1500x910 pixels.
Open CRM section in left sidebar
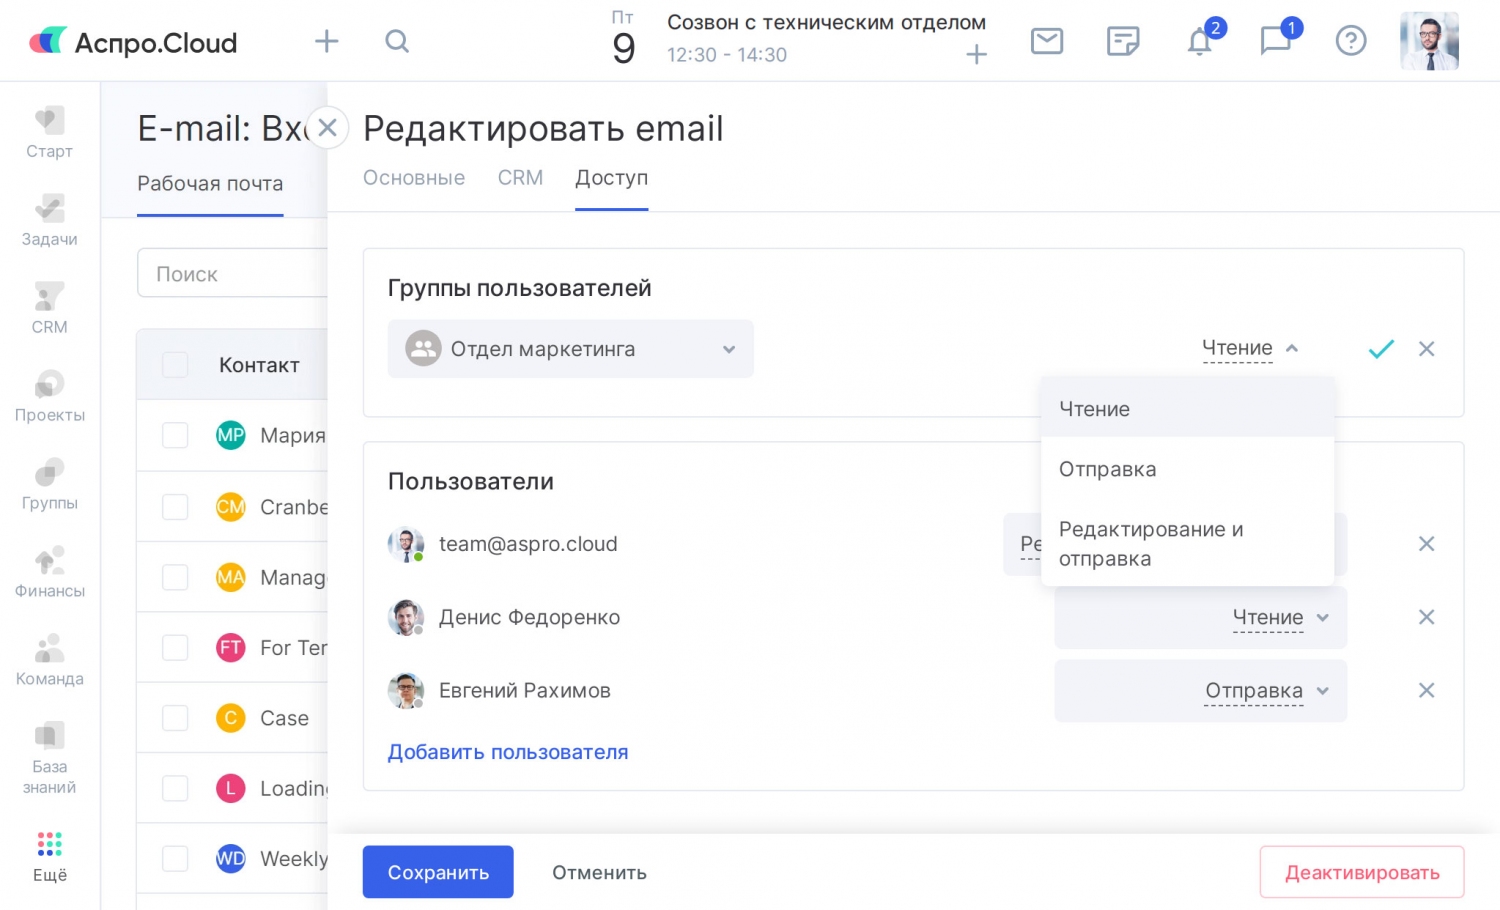click(x=49, y=307)
